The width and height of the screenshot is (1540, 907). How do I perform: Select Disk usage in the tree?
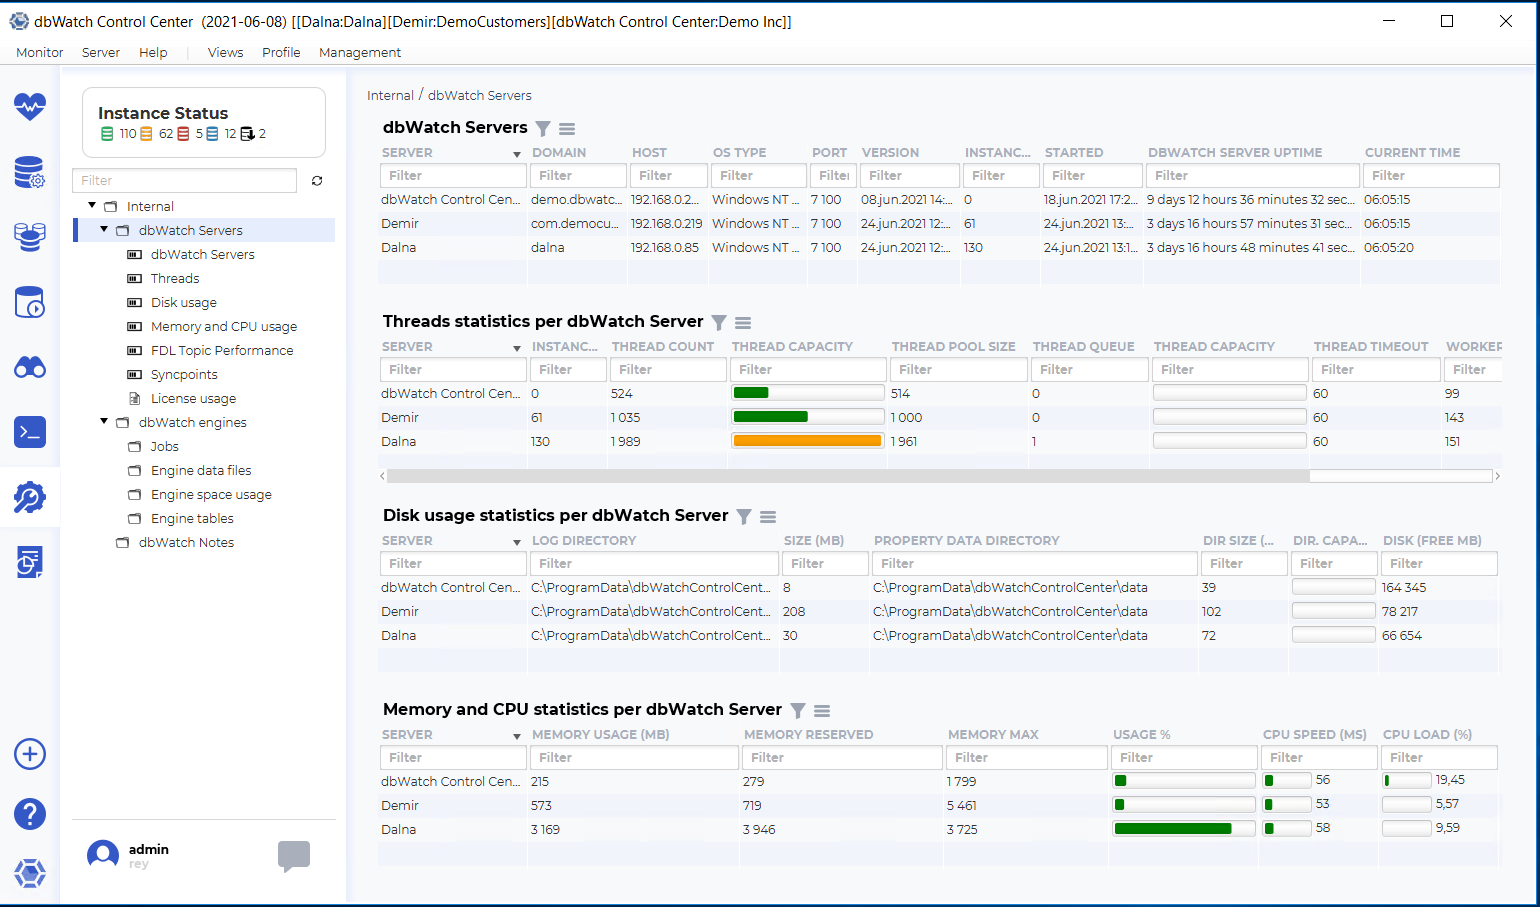(184, 302)
